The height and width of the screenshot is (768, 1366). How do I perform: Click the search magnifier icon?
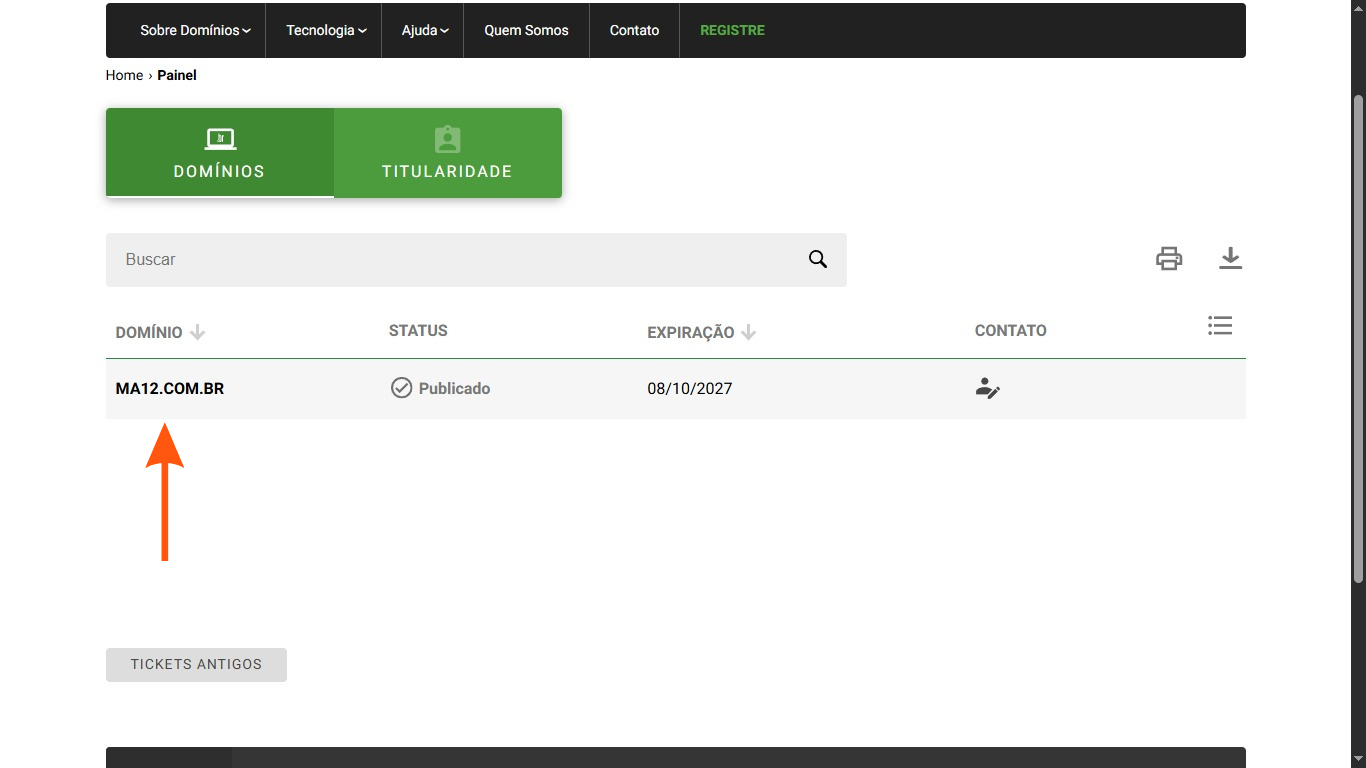818,260
